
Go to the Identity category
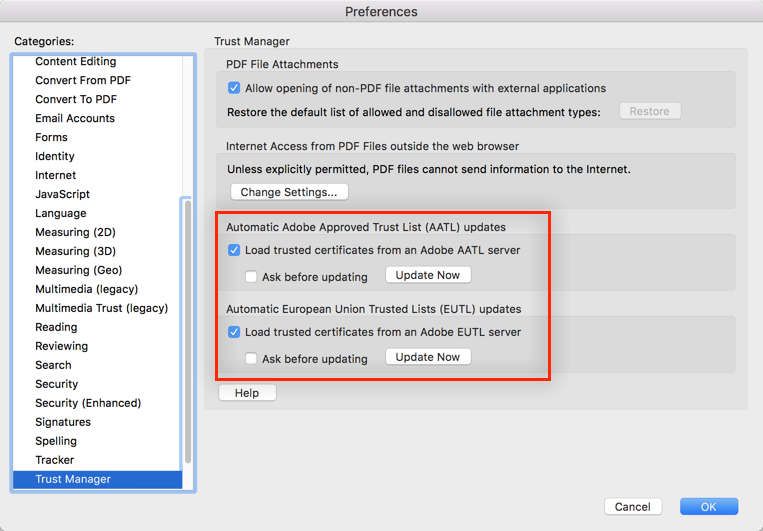tap(55, 156)
